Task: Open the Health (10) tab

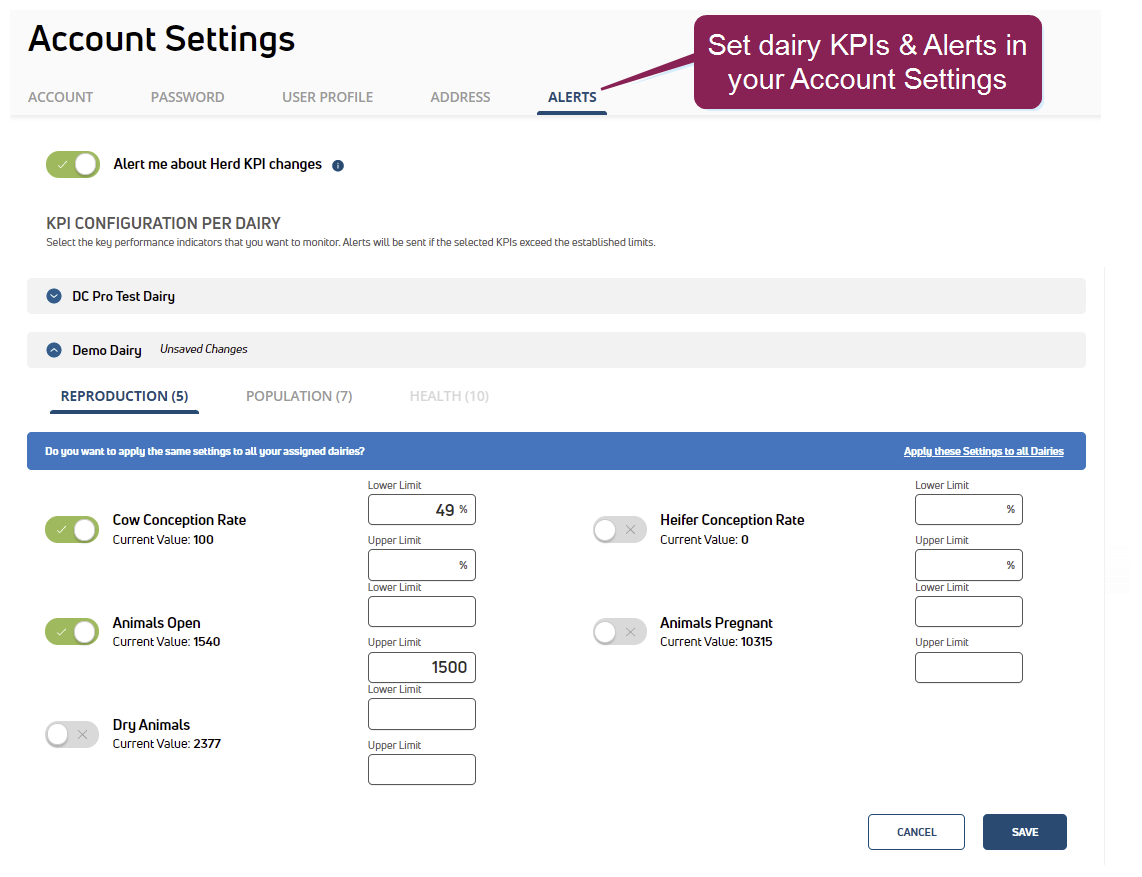Action: click(x=449, y=396)
